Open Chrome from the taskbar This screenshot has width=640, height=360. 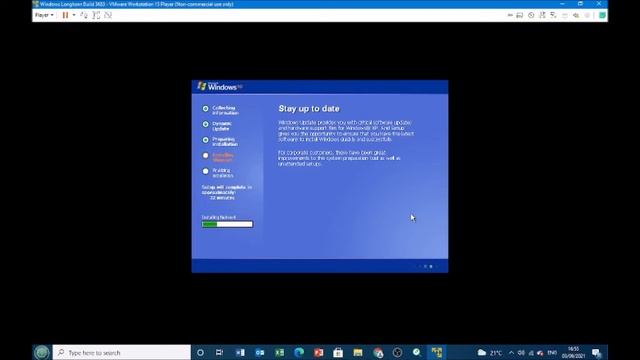378,352
